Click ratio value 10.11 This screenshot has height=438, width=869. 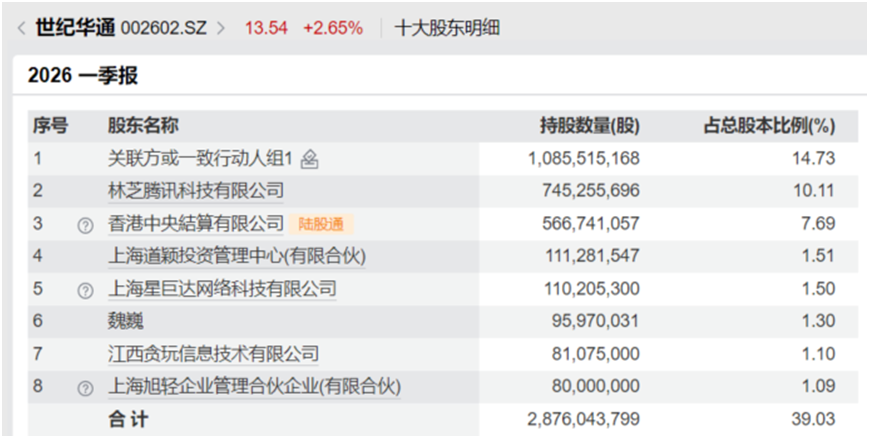(x=814, y=191)
